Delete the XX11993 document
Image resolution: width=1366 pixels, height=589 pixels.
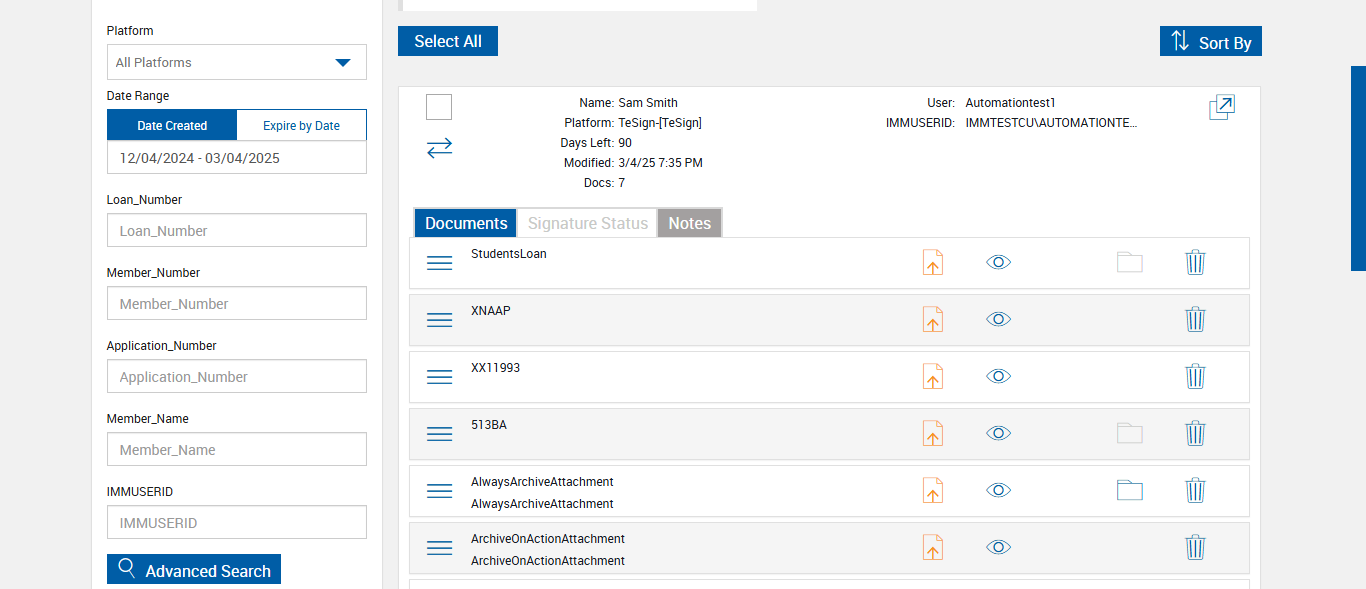(x=1195, y=376)
